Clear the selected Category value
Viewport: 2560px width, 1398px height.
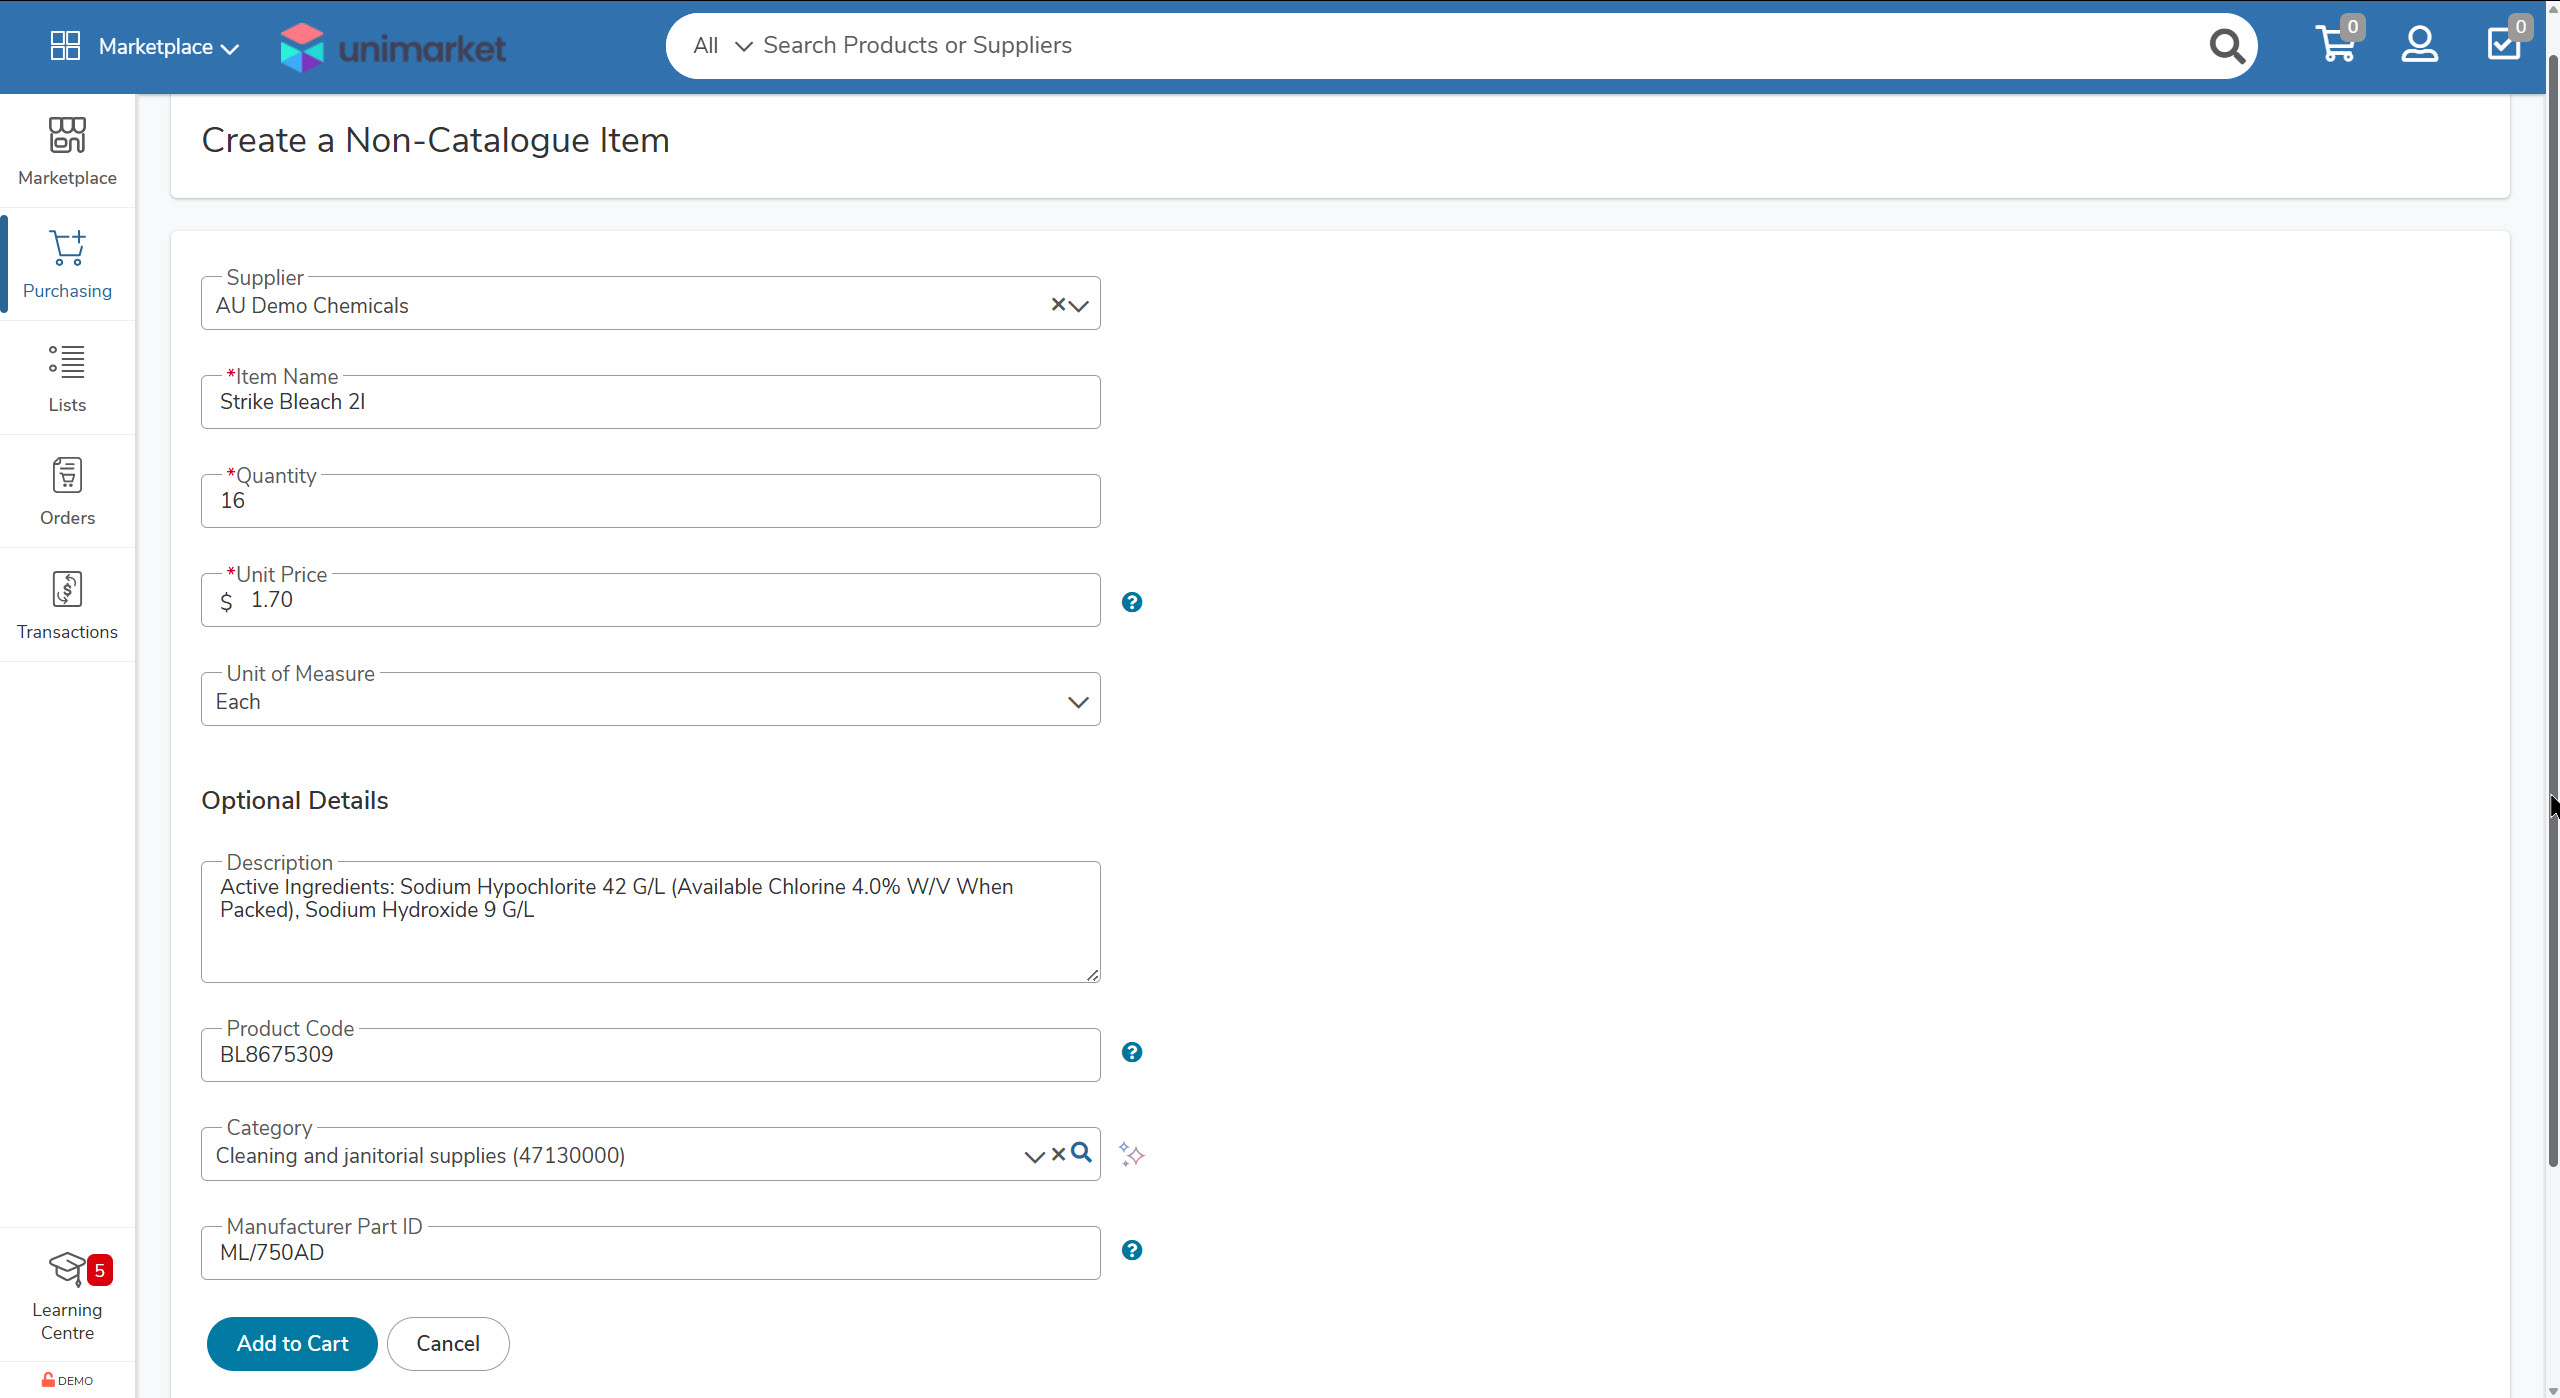point(1058,1154)
